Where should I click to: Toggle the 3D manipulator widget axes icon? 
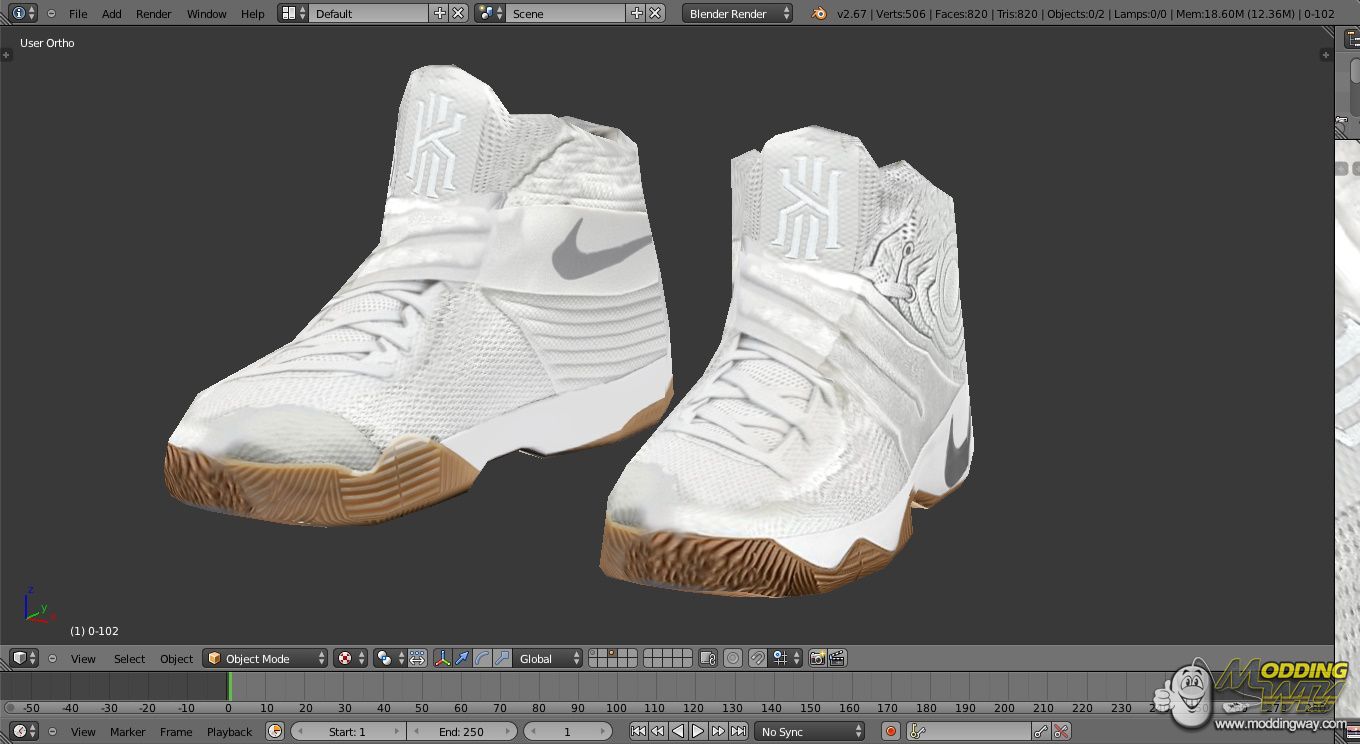click(x=442, y=658)
